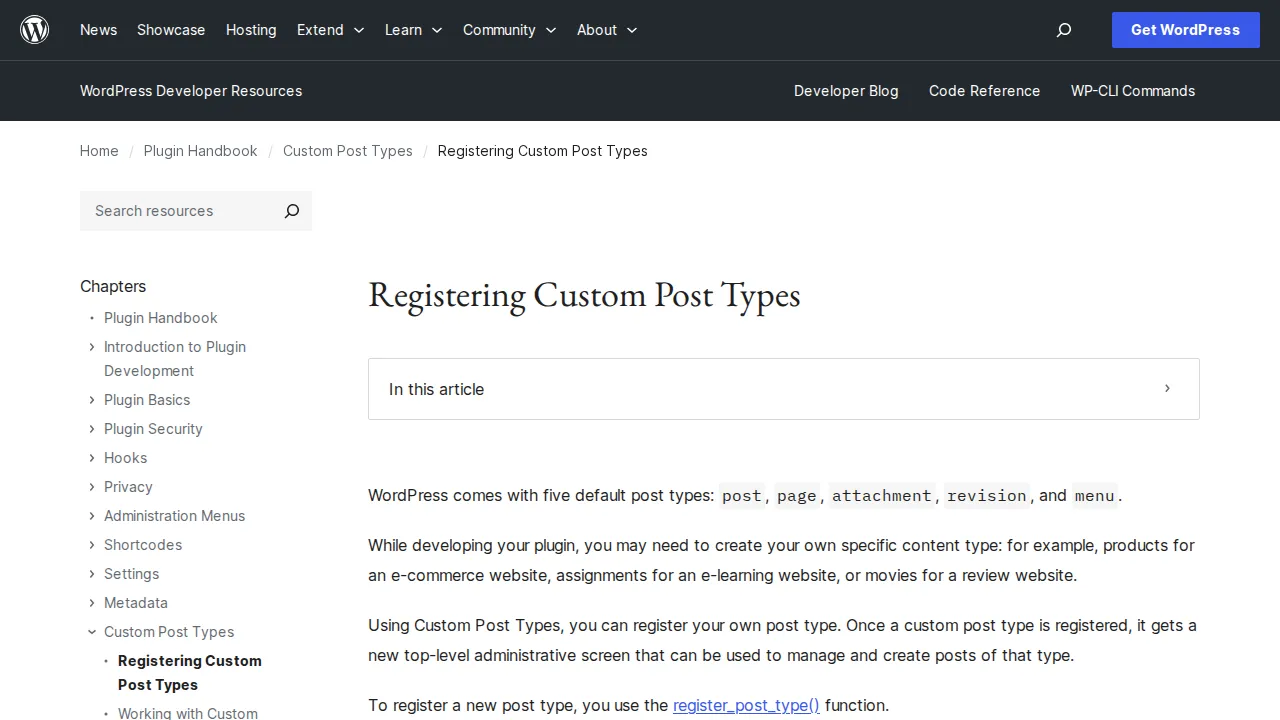Open the Learn dropdown menu
The image size is (1280, 720).
(413, 30)
